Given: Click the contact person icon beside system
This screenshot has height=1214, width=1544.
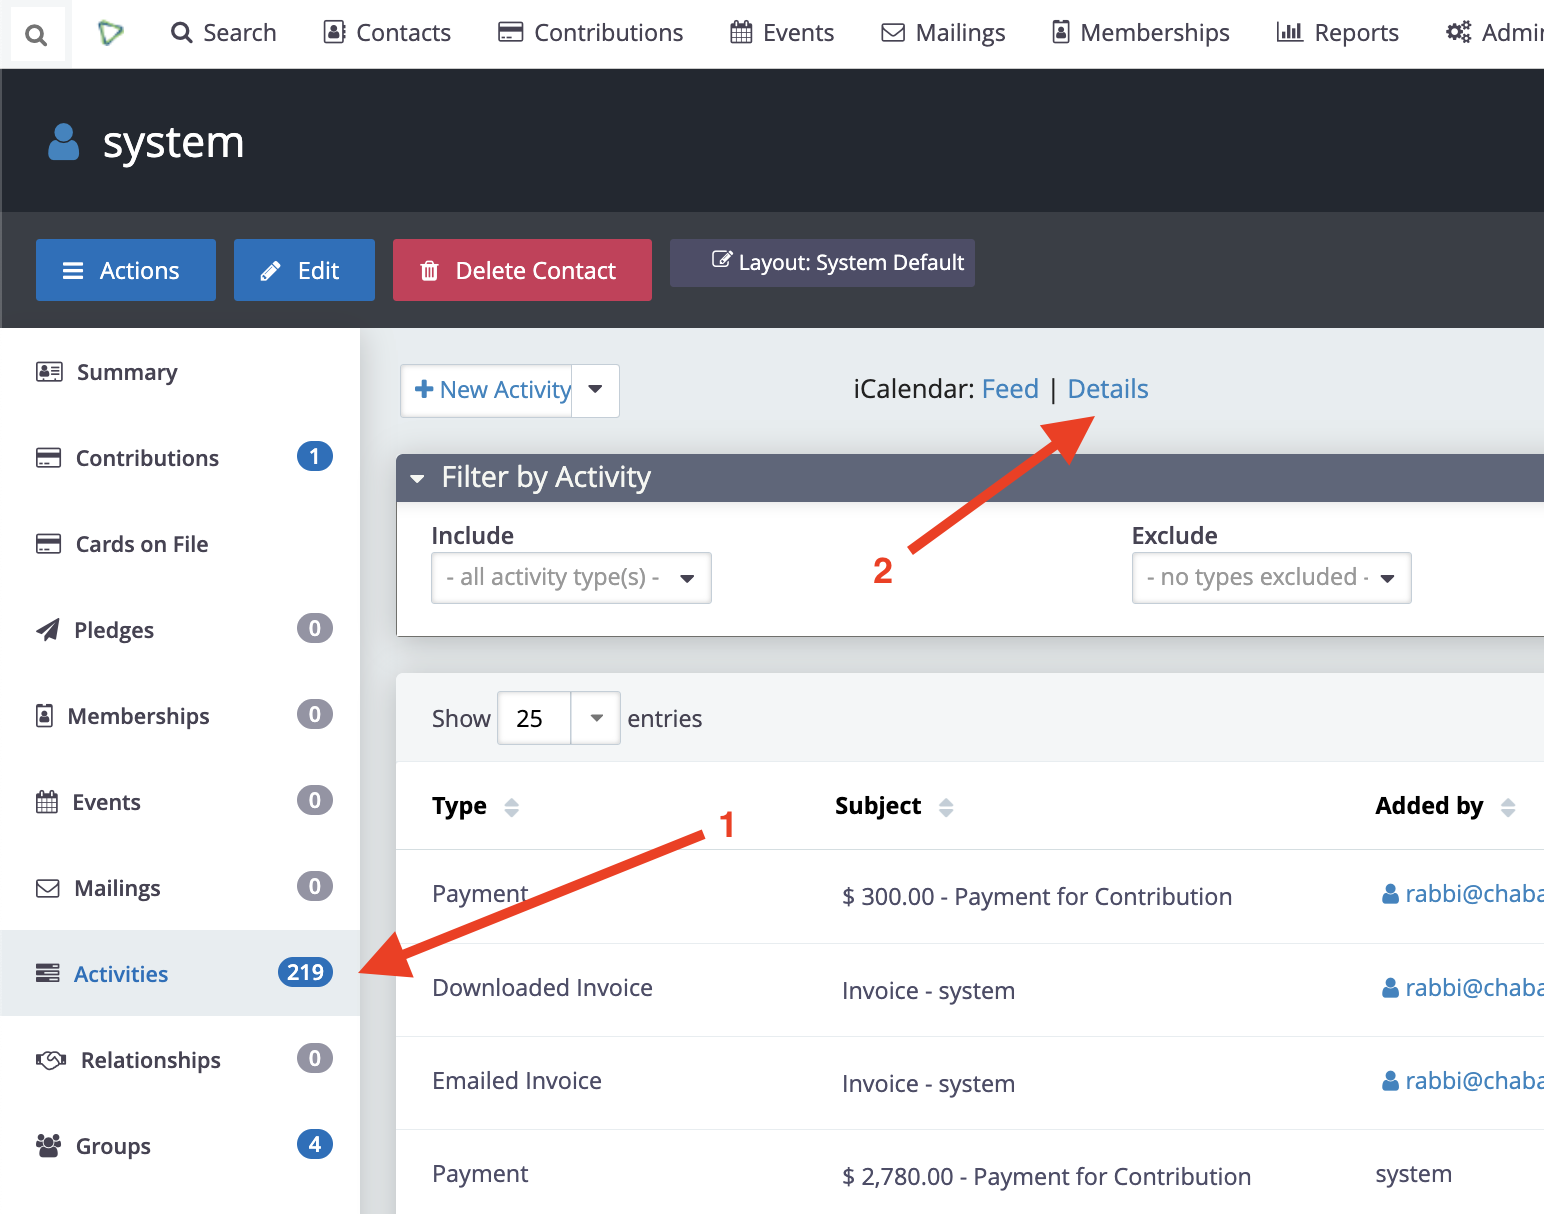Looking at the screenshot, I should tap(64, 142).
